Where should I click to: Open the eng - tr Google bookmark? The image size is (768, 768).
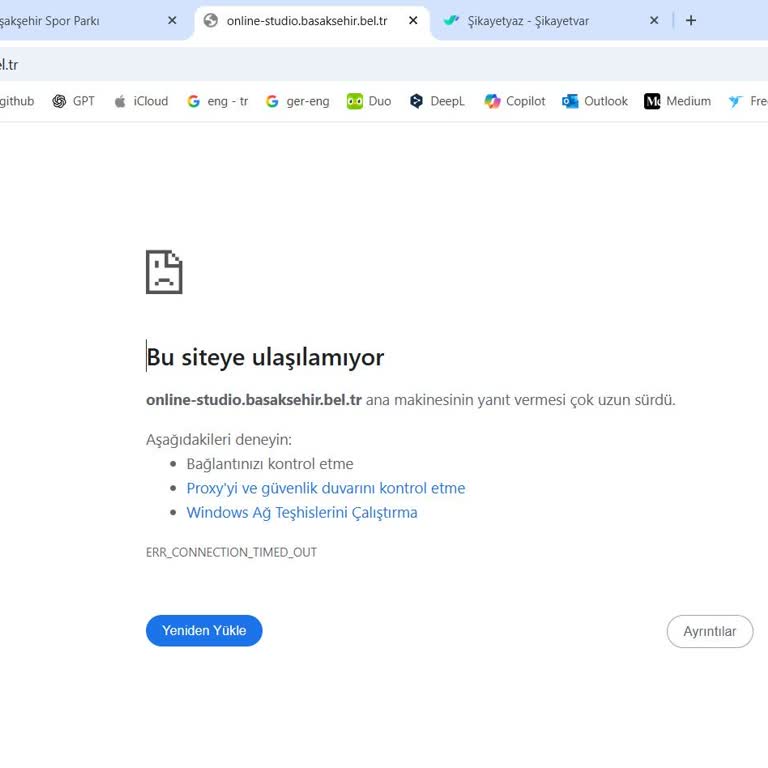(x=217, y=101)
